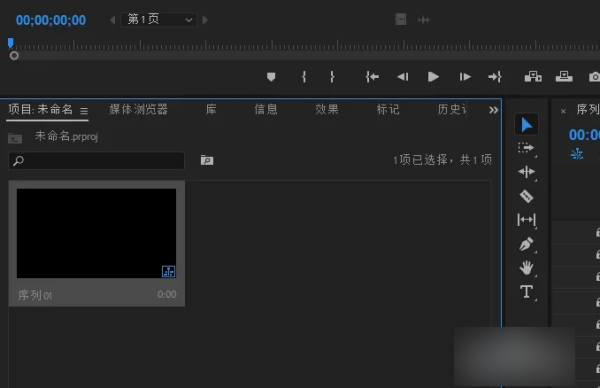
Task: Go to next page arrow
Action: pyautogui.click(x=205, y=20)
